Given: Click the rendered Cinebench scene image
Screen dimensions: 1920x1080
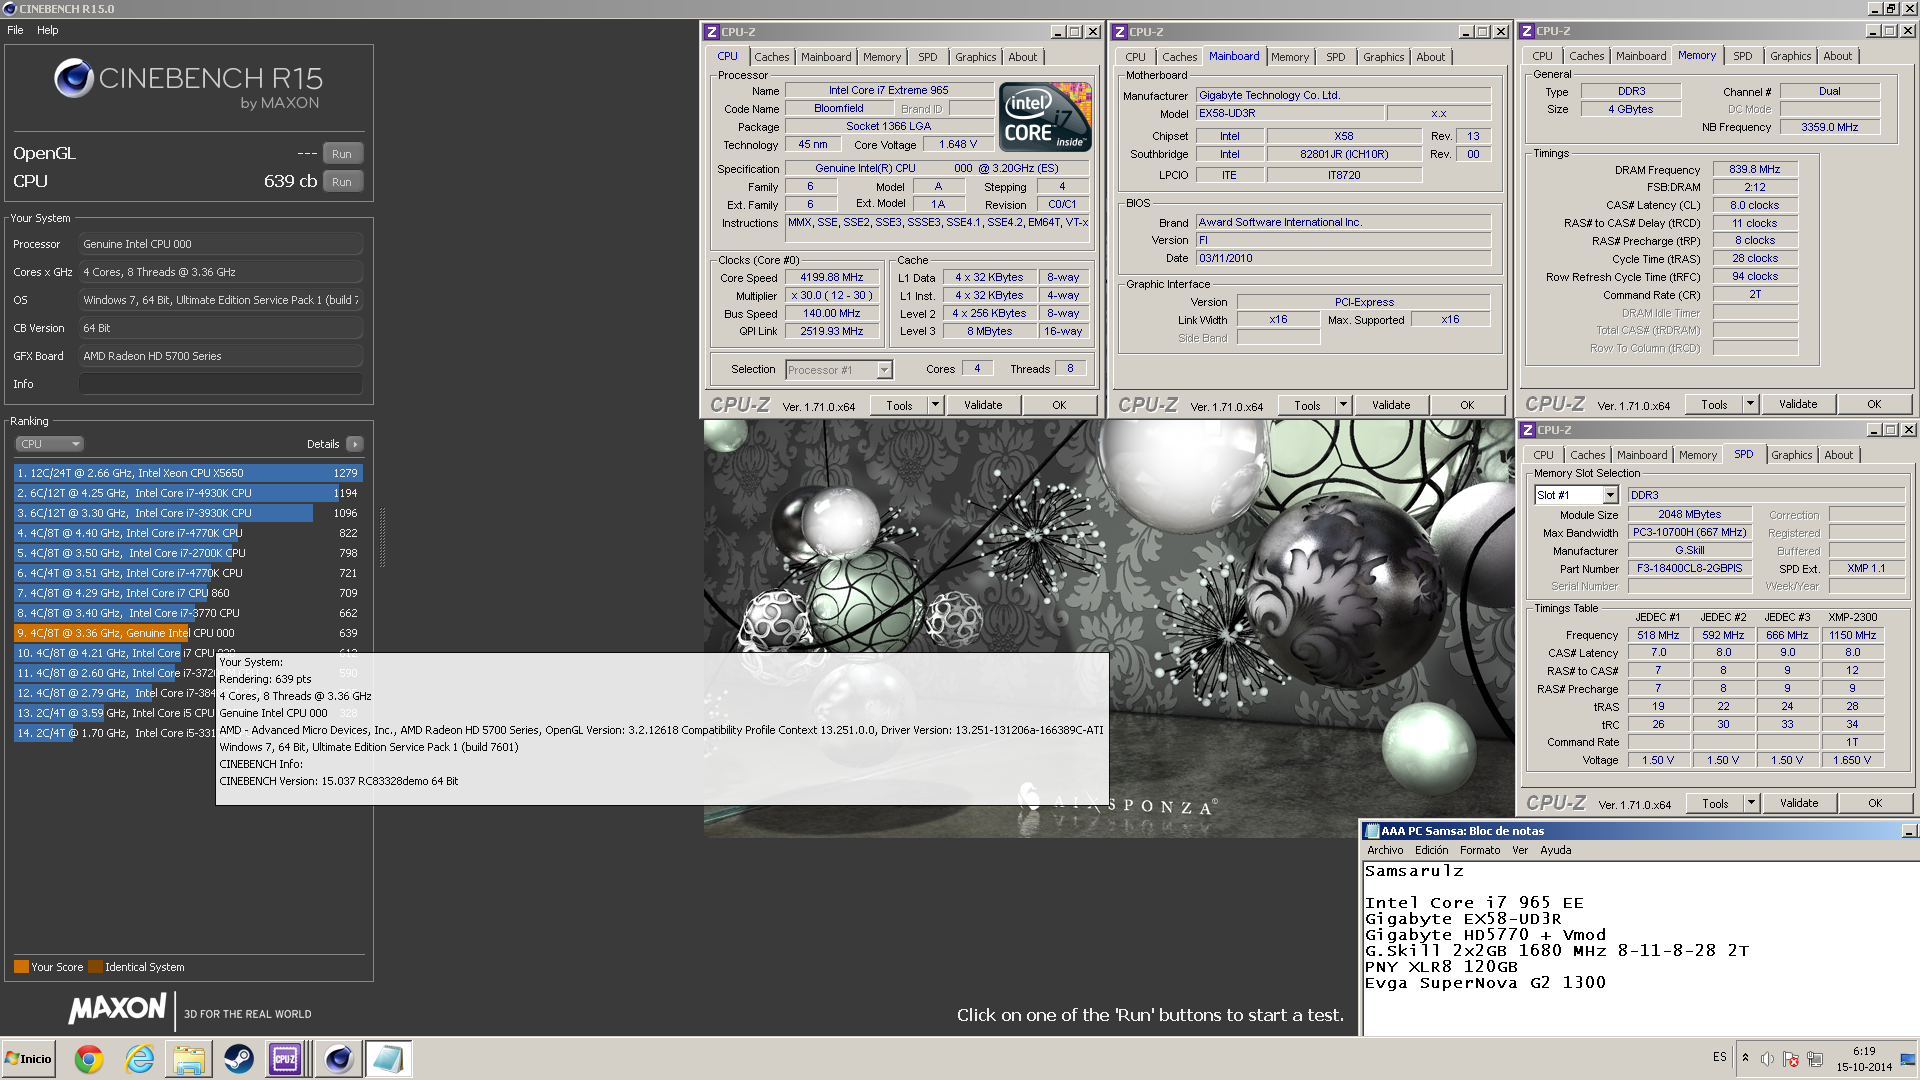Looking at the screenshot, I should pos(1108,628).
